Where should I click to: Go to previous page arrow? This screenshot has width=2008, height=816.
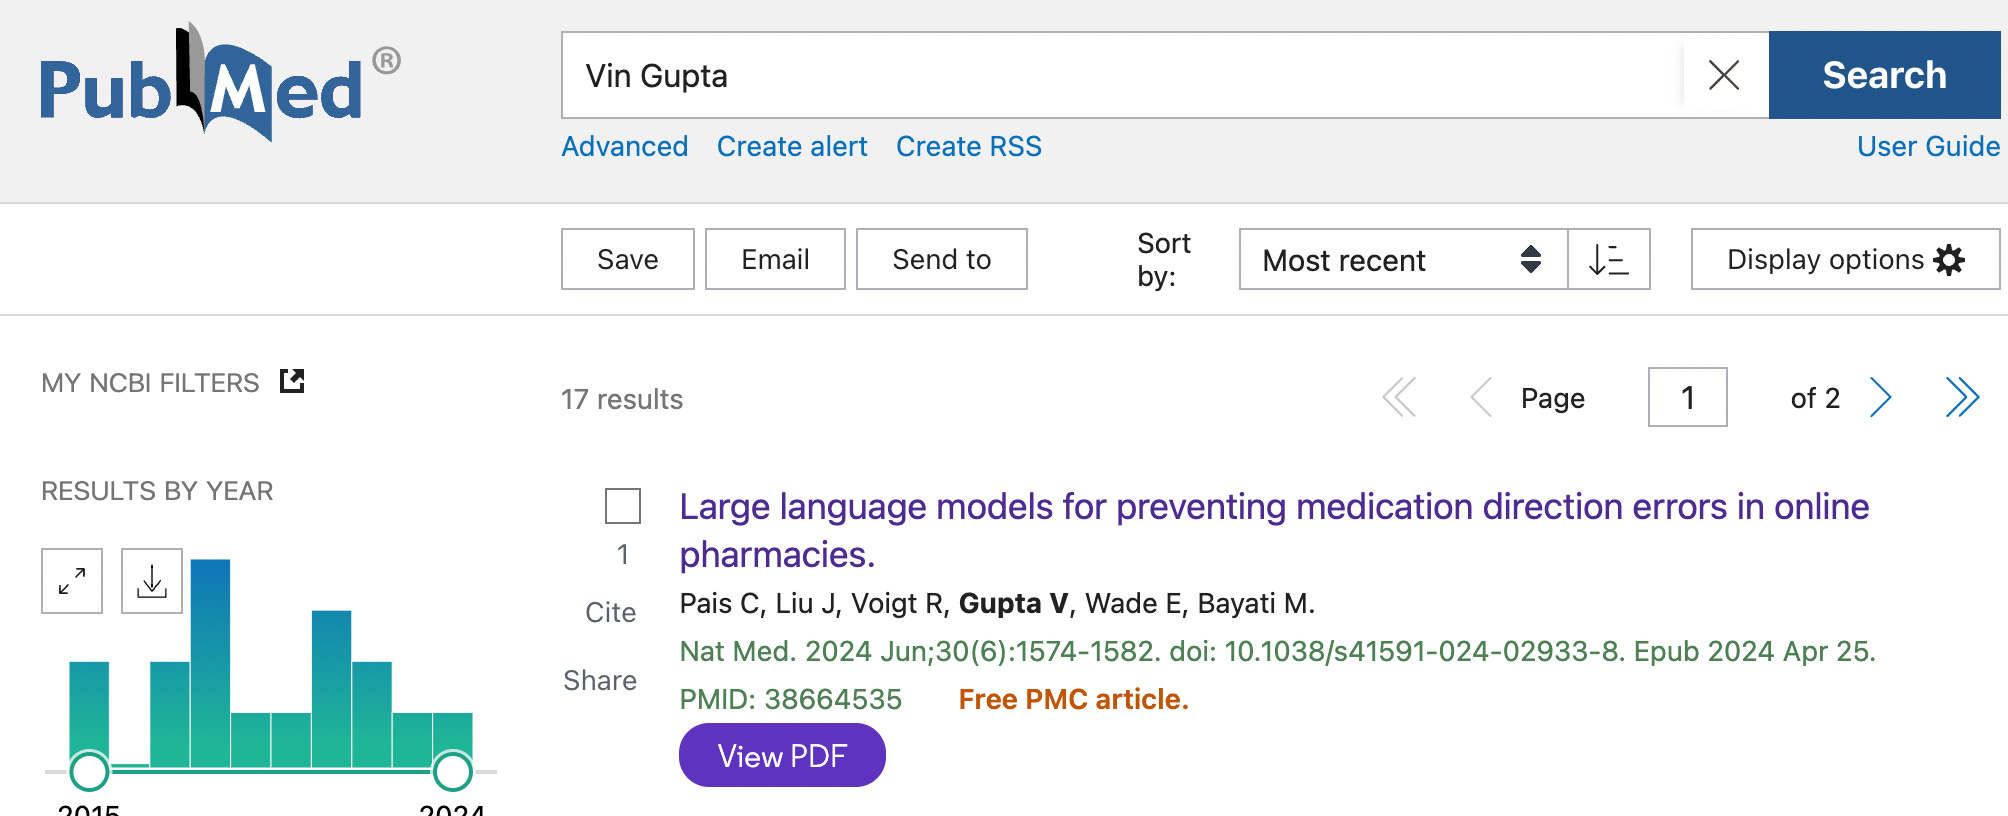[1481, 397]
